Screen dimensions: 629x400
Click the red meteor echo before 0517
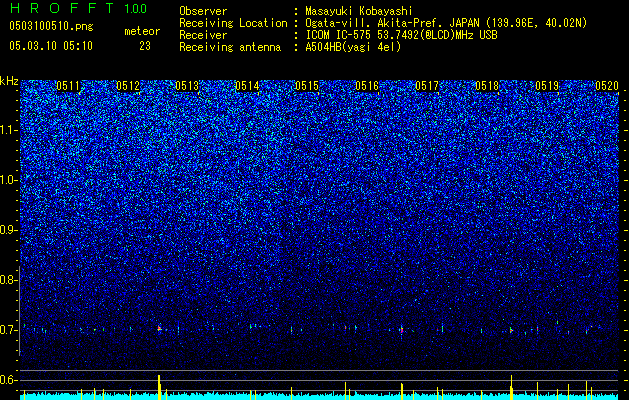(402, 331)
